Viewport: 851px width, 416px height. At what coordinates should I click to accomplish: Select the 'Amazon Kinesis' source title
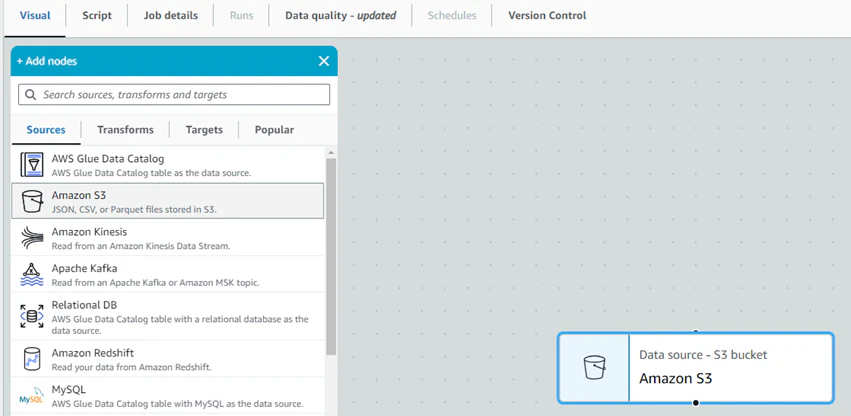click(x=89, y=232)
